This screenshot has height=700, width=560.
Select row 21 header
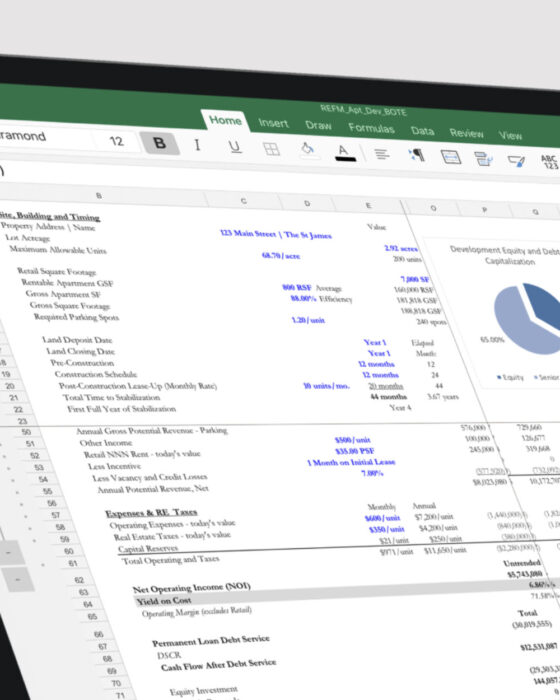click(13, 397)
